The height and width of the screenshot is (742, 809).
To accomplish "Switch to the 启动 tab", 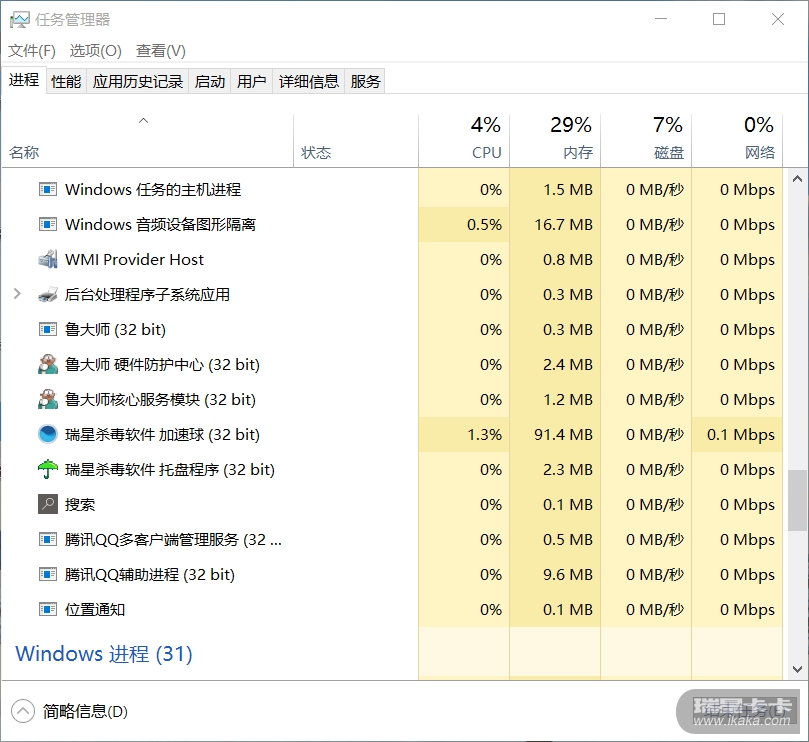I will tap(210, 82).
